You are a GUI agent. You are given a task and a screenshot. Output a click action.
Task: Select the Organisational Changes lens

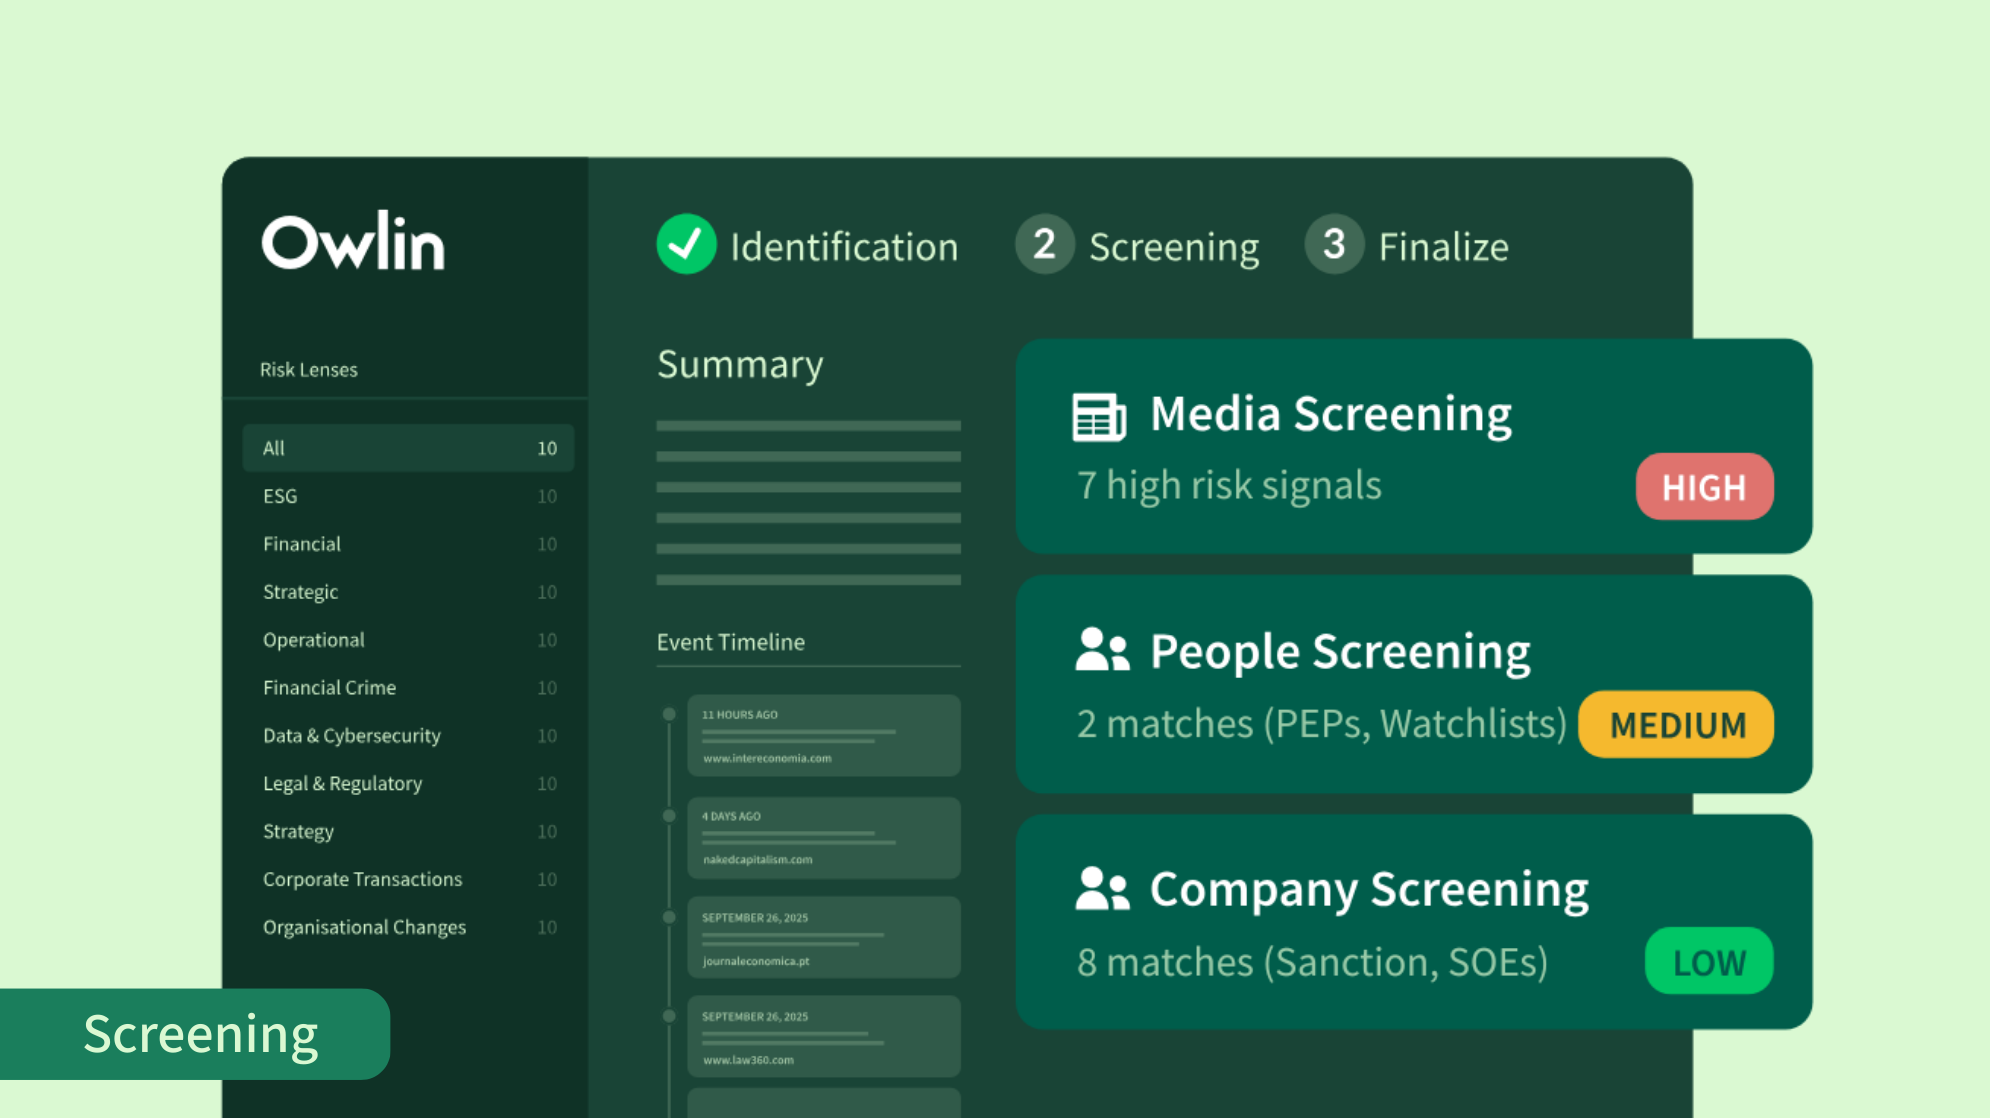364,928
